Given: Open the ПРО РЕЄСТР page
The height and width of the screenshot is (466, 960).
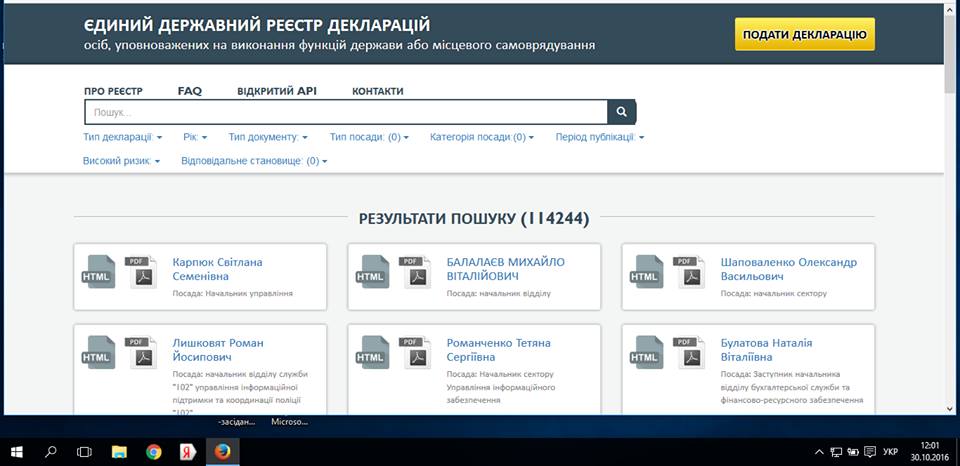Looking at the screenshot, I should [113, 91].
